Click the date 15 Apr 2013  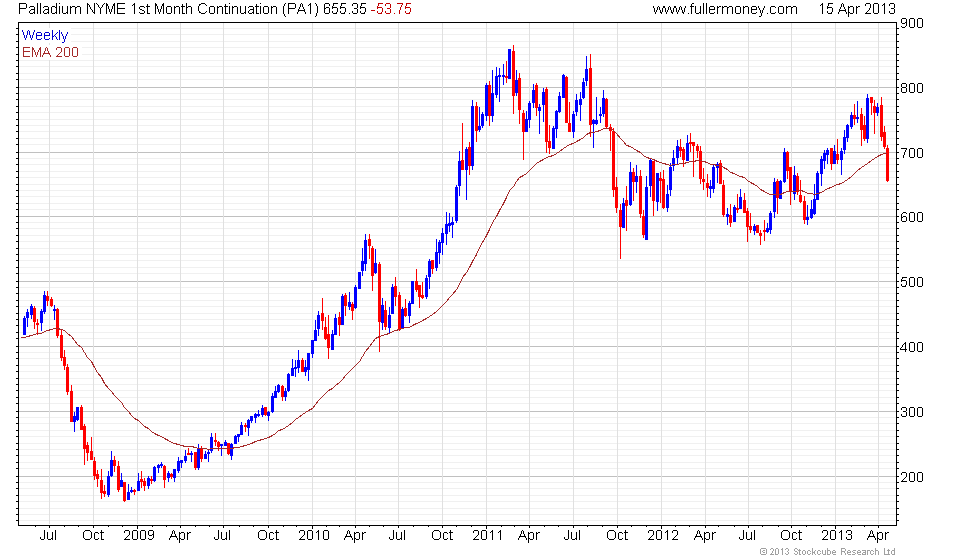857,9
